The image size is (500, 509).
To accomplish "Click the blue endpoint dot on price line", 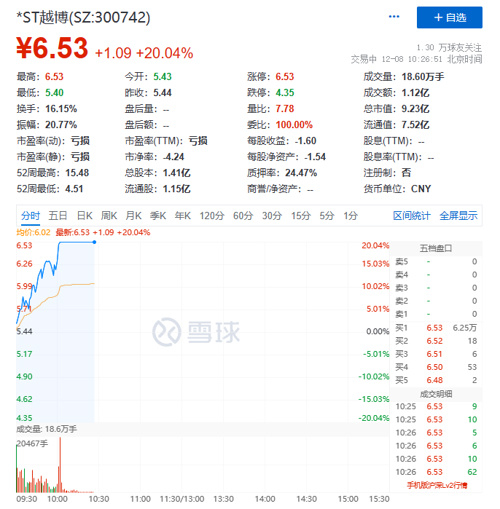I will coord(94,242).
